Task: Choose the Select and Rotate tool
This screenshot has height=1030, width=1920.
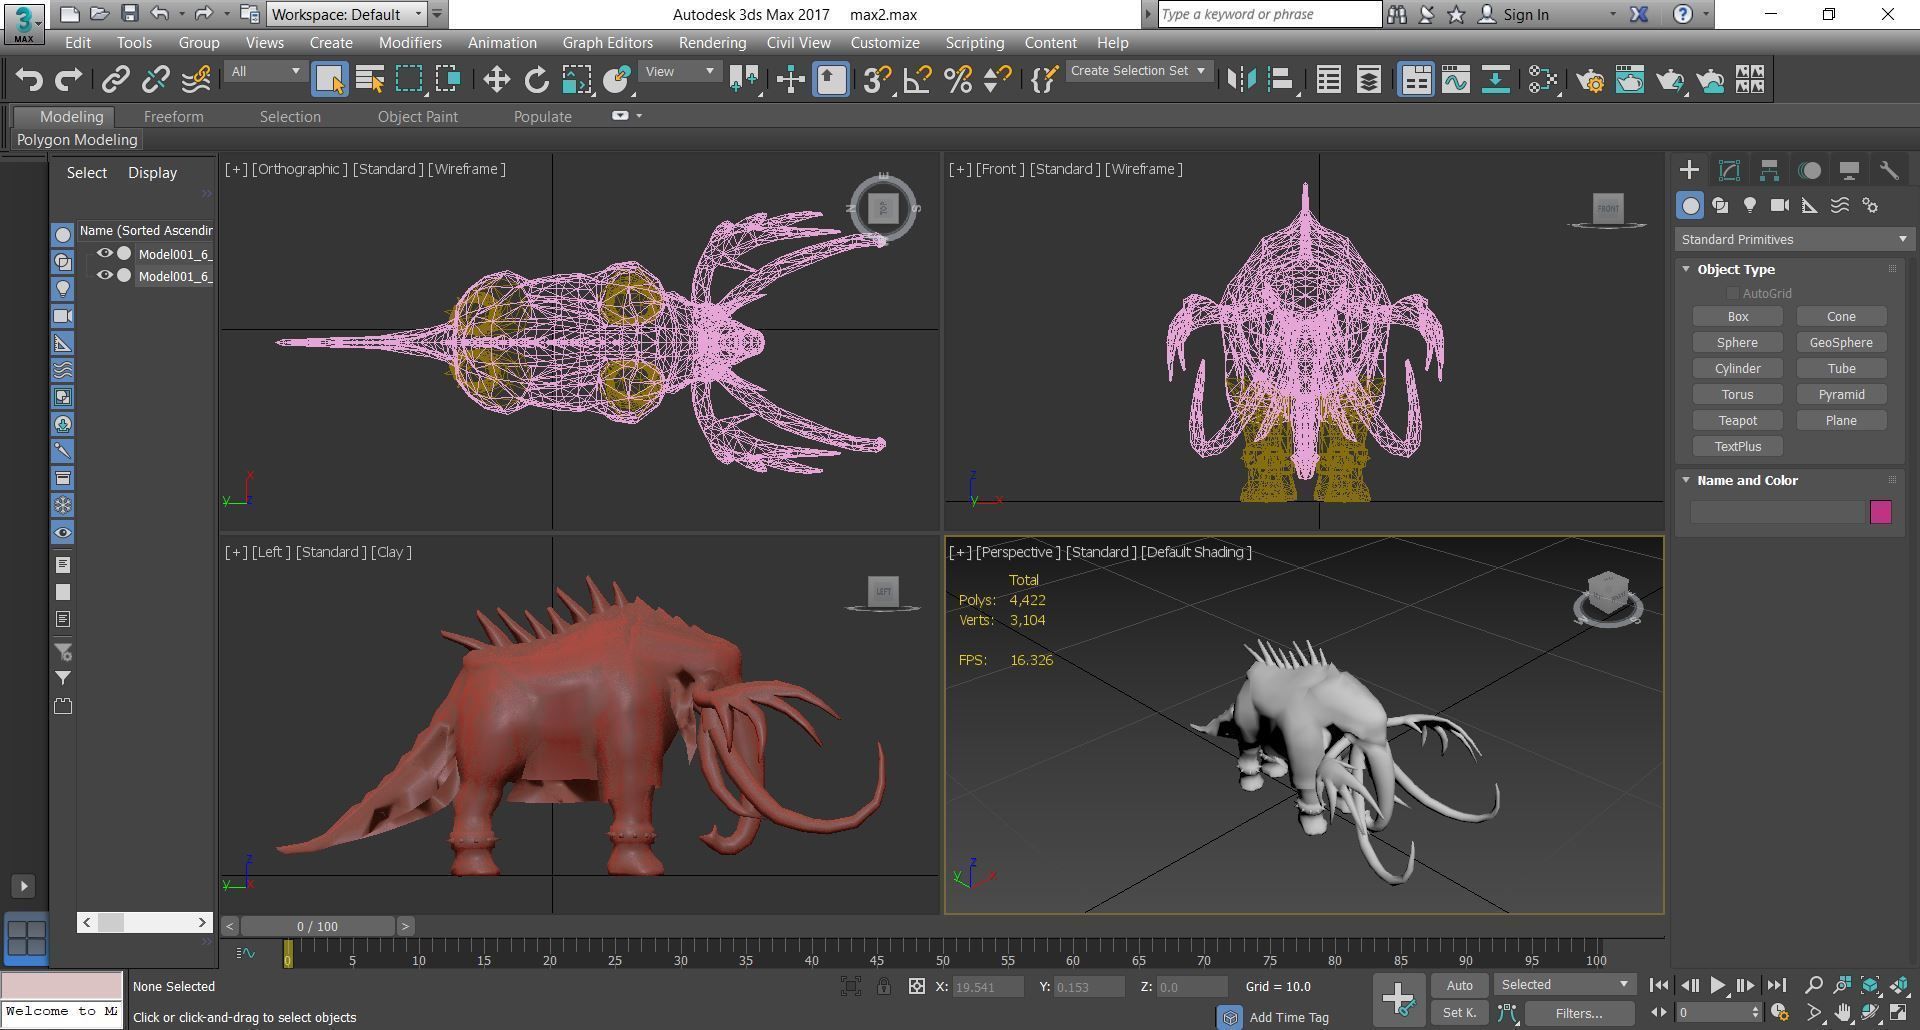Action: (537, 79)
